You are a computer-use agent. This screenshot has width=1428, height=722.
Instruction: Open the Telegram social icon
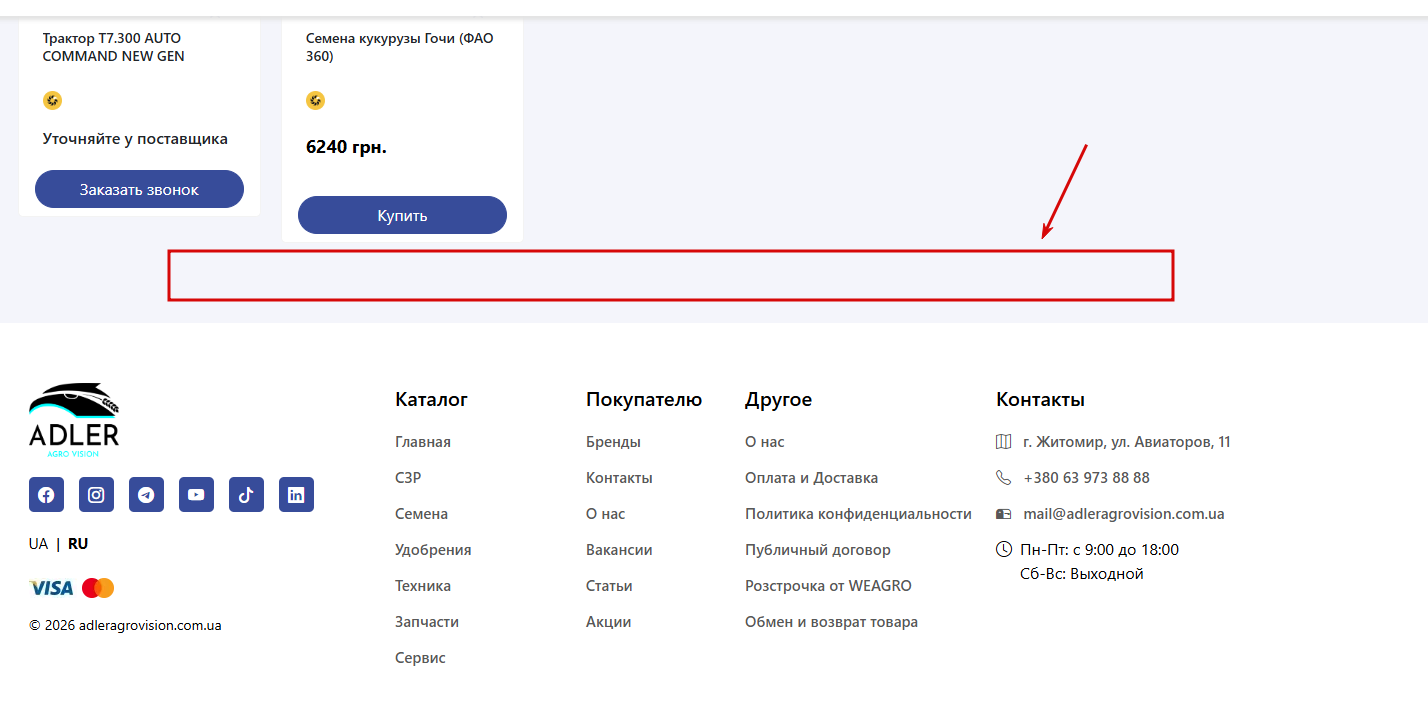click(146, 495)
